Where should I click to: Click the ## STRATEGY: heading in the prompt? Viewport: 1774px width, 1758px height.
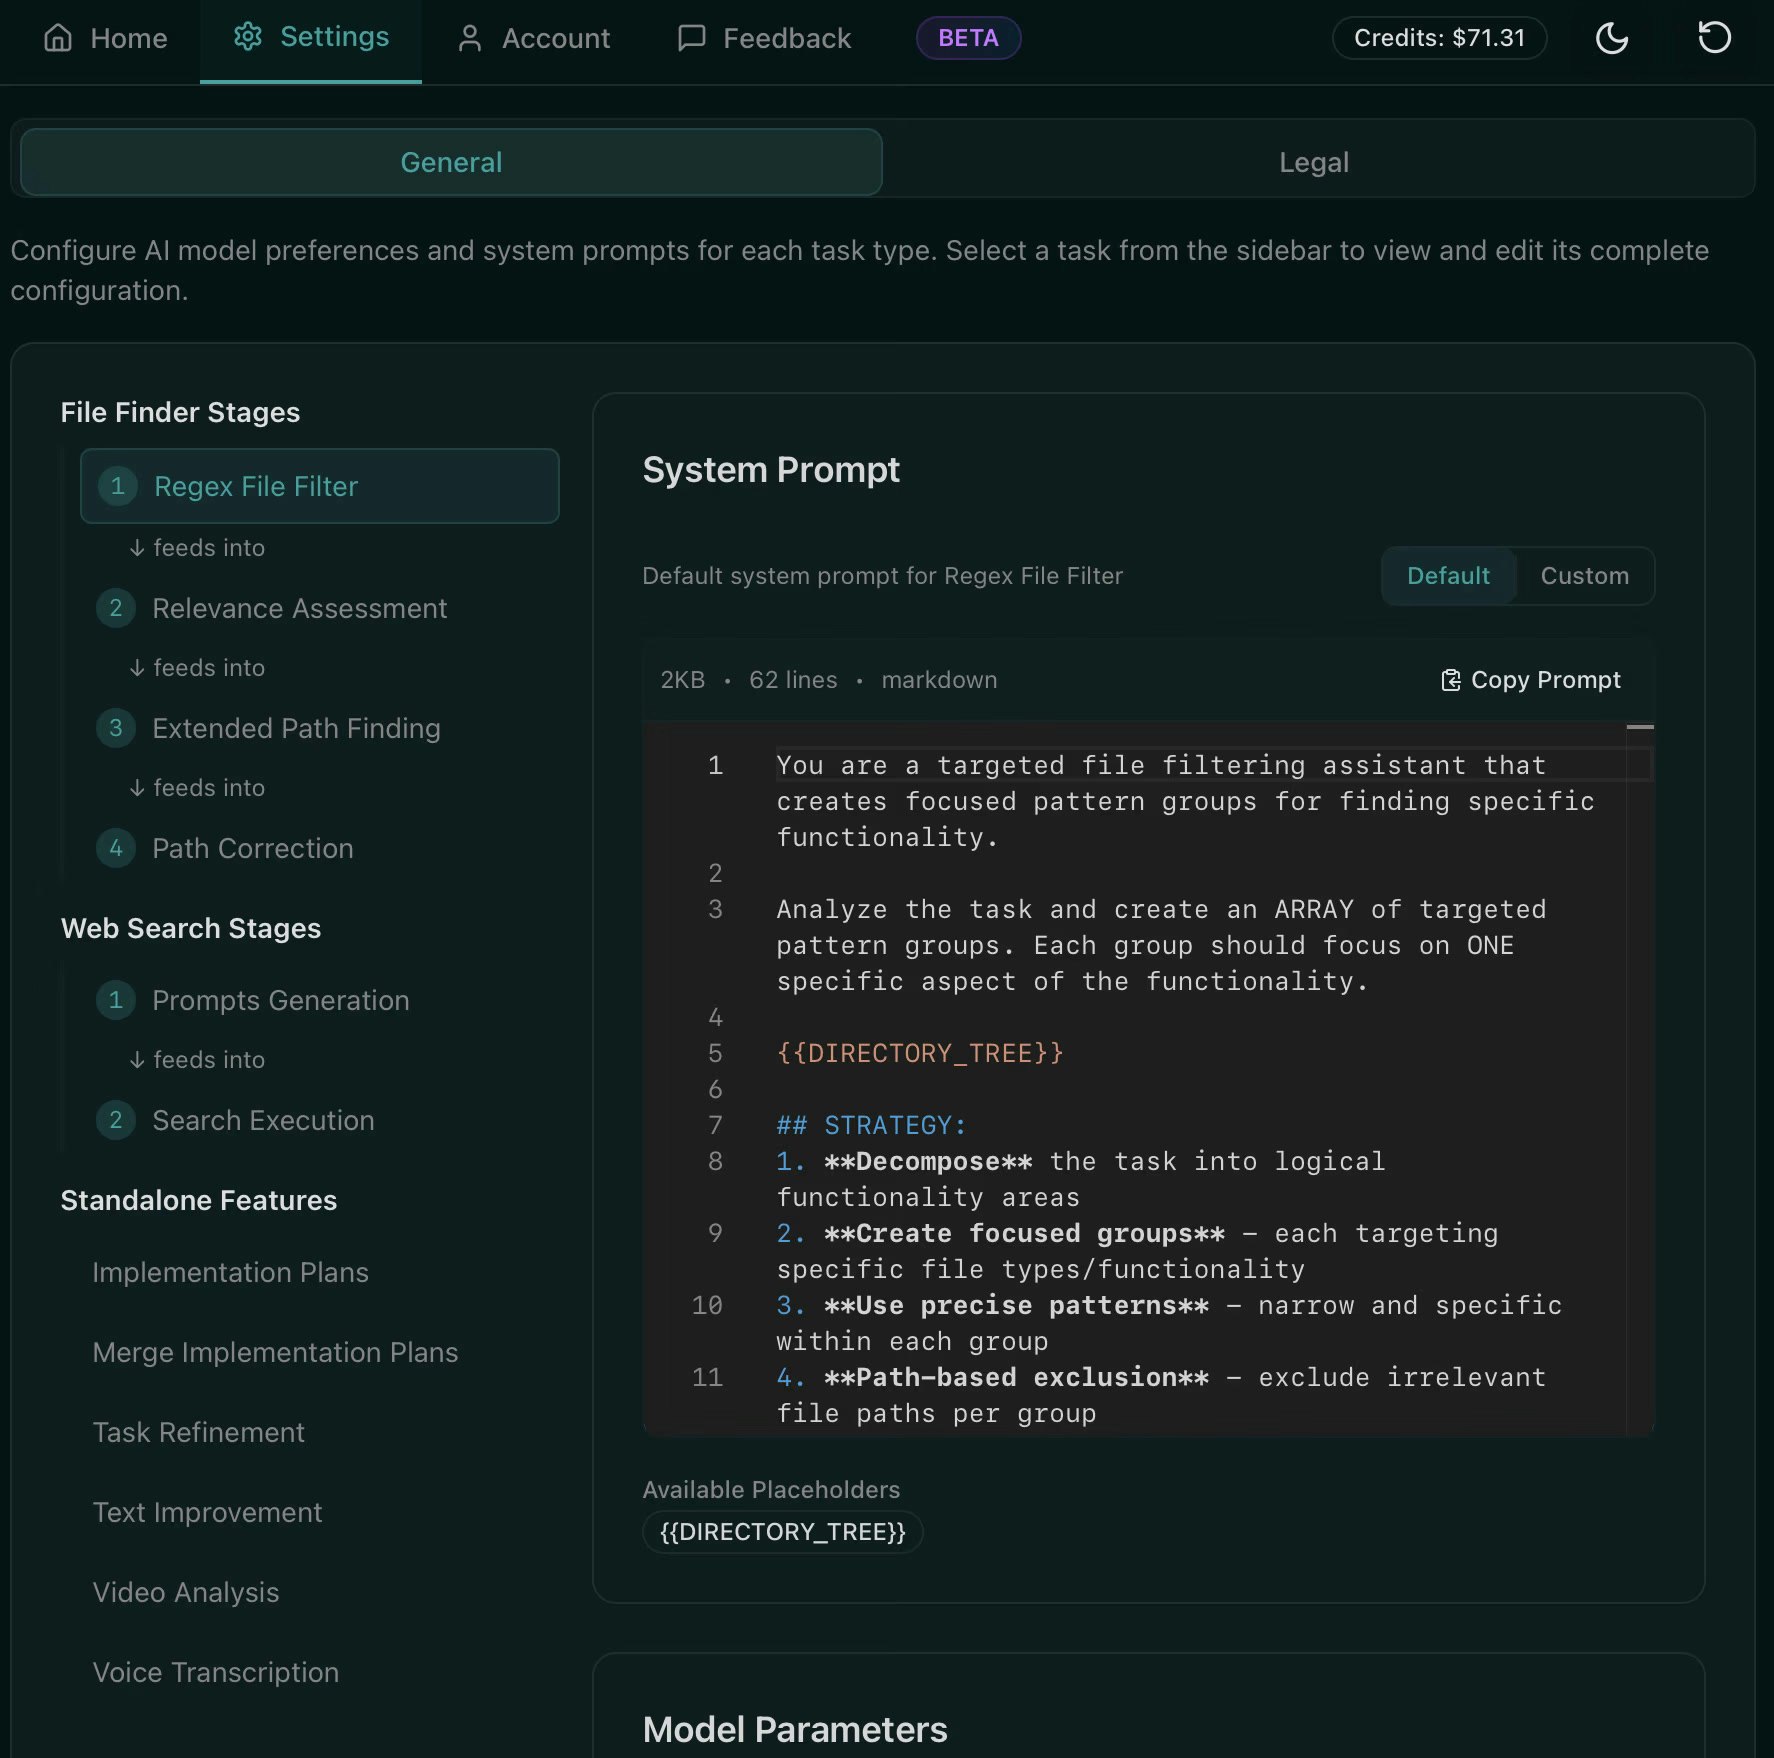coord(872,1125)
